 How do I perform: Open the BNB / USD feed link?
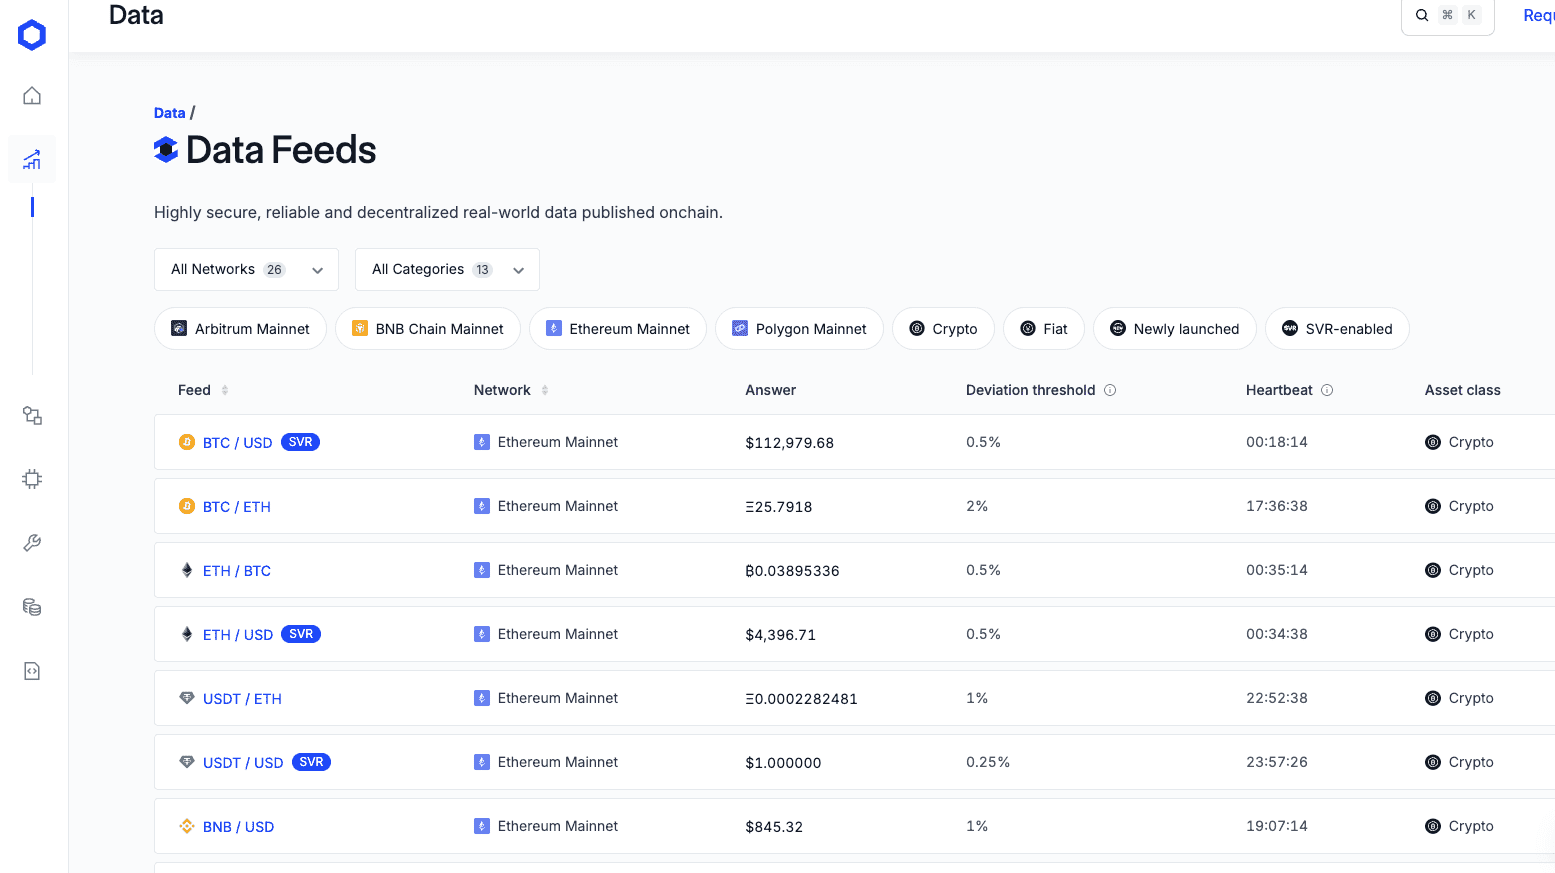[x=238, y=827]
